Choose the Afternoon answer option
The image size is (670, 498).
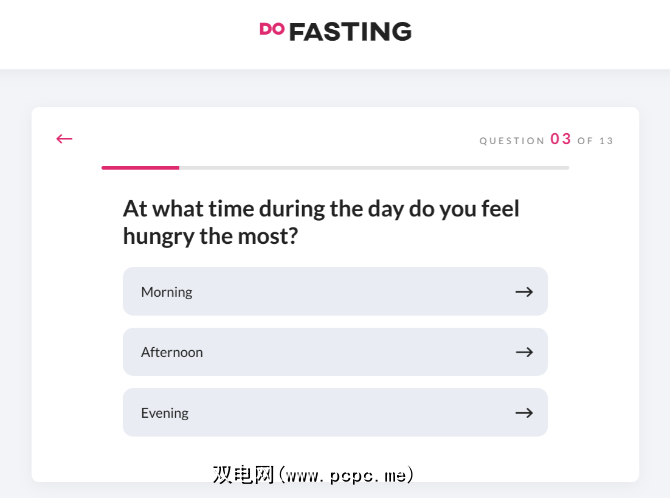pos(335,352)
